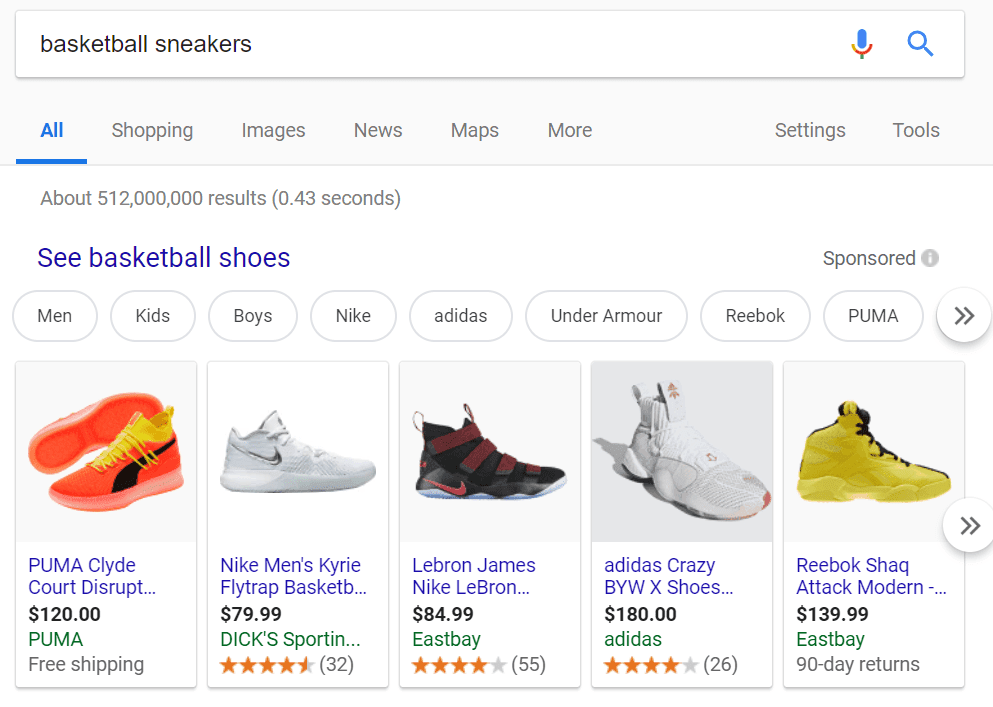993x707 pixels.
Task: Click the Eastbay seller under $84.99
Action: pyautogui.click(x=446, y=639)
